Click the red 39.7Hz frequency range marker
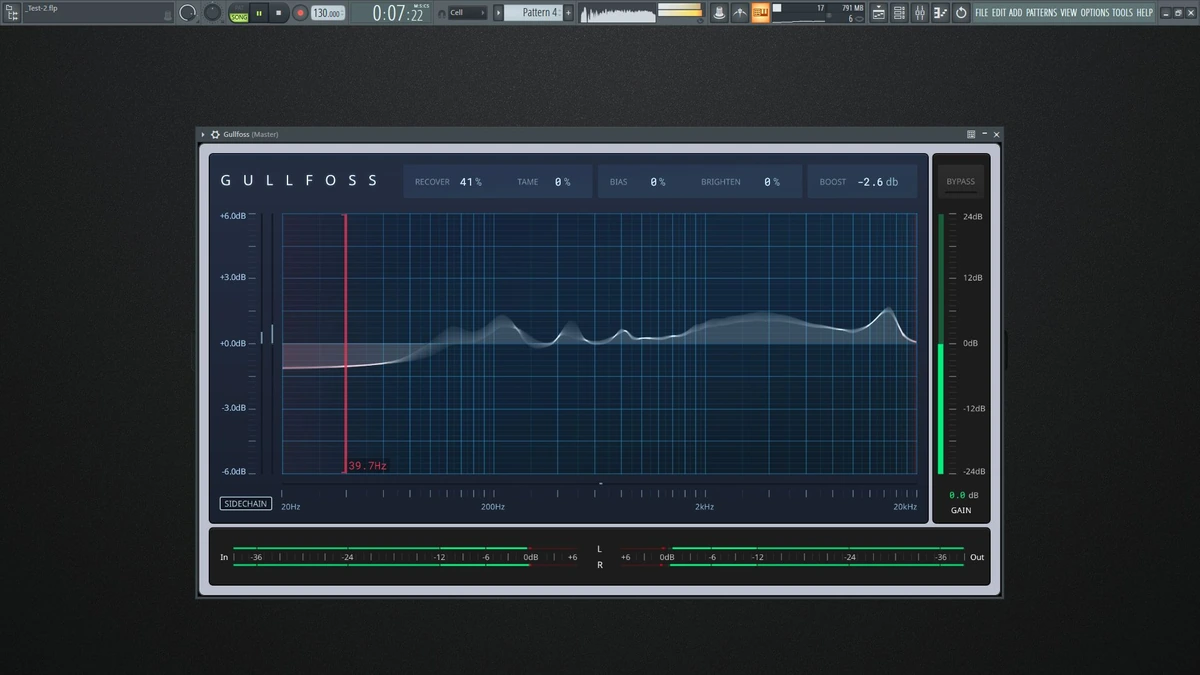This screenshot has height=675, width=1200. point(346,342)
